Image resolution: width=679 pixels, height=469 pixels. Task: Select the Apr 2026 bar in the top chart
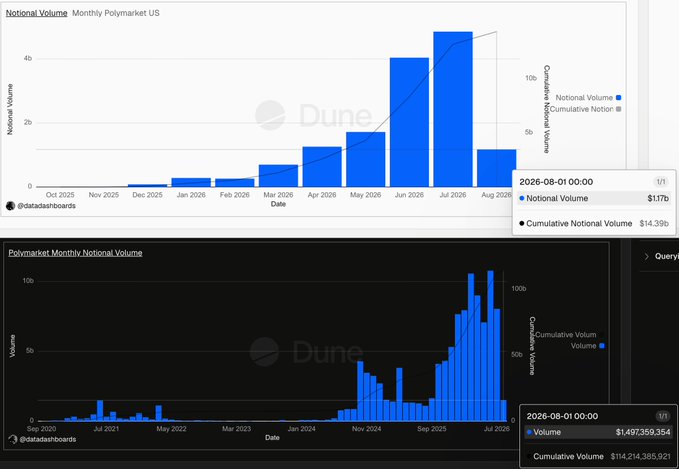point(322,167)
